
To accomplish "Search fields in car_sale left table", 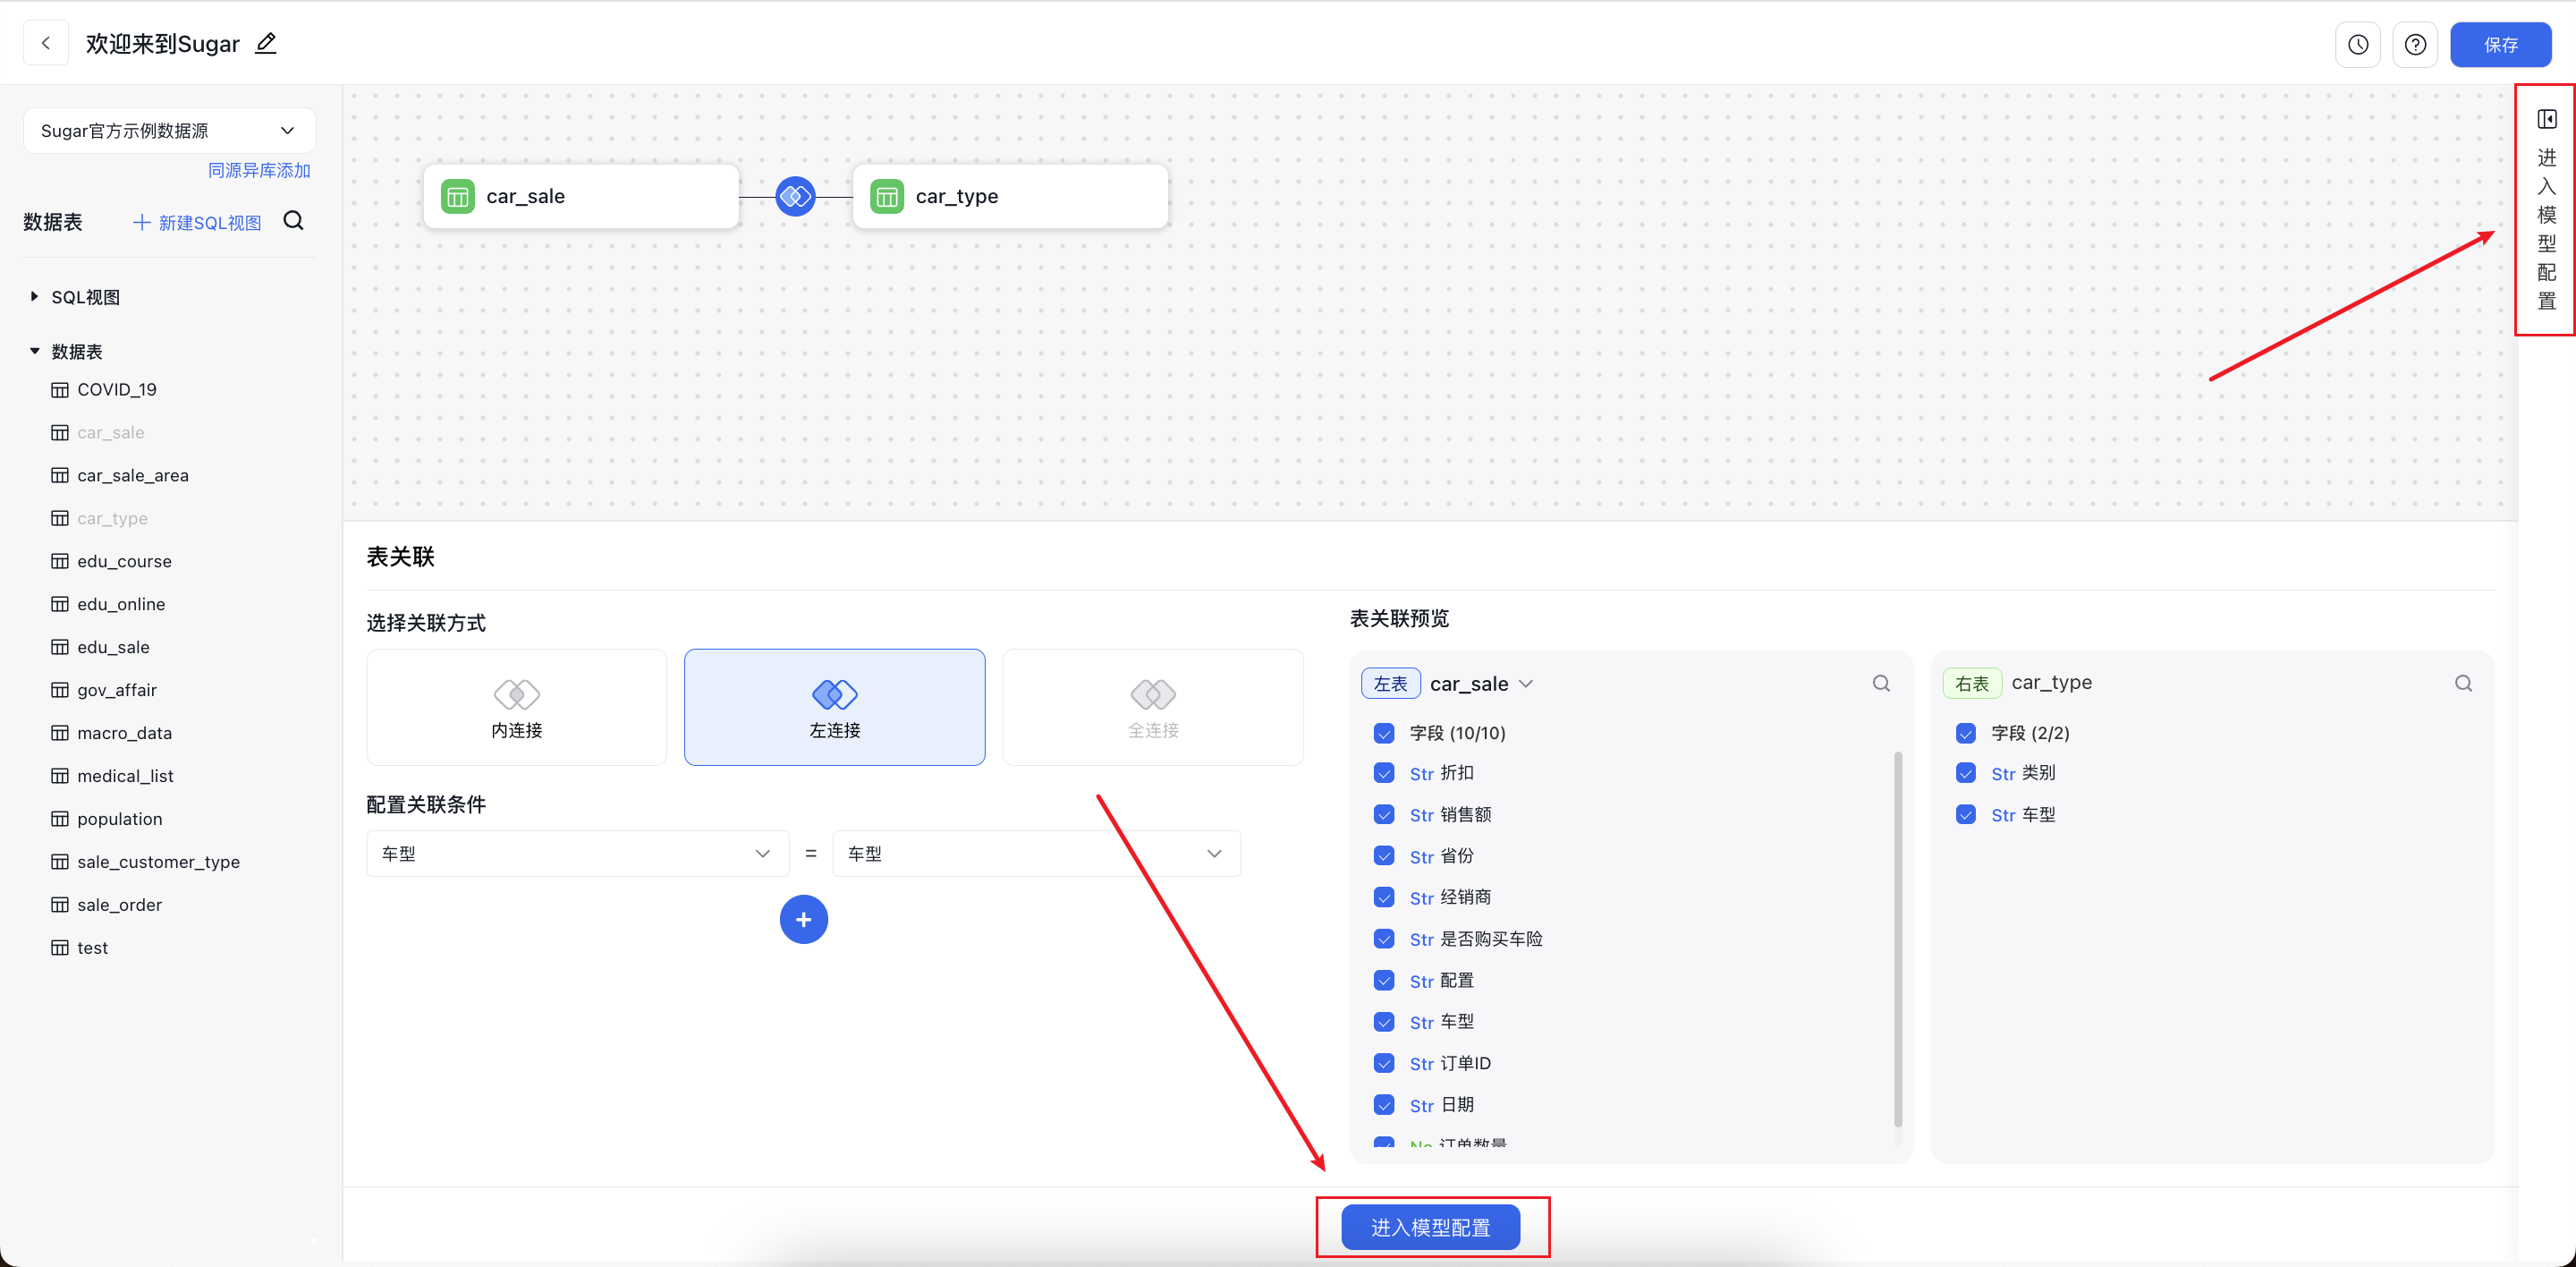I will click(x=1881, y=683).
